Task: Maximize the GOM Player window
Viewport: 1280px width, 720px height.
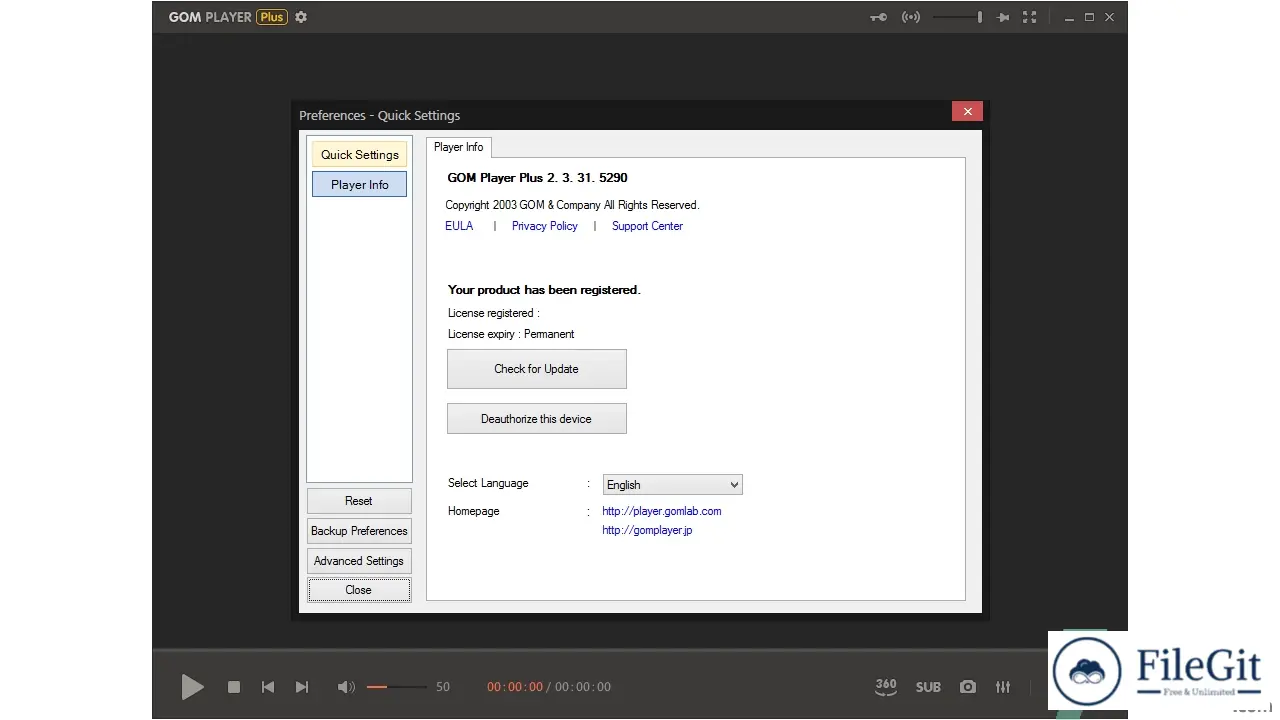Action: point(1090,17)
